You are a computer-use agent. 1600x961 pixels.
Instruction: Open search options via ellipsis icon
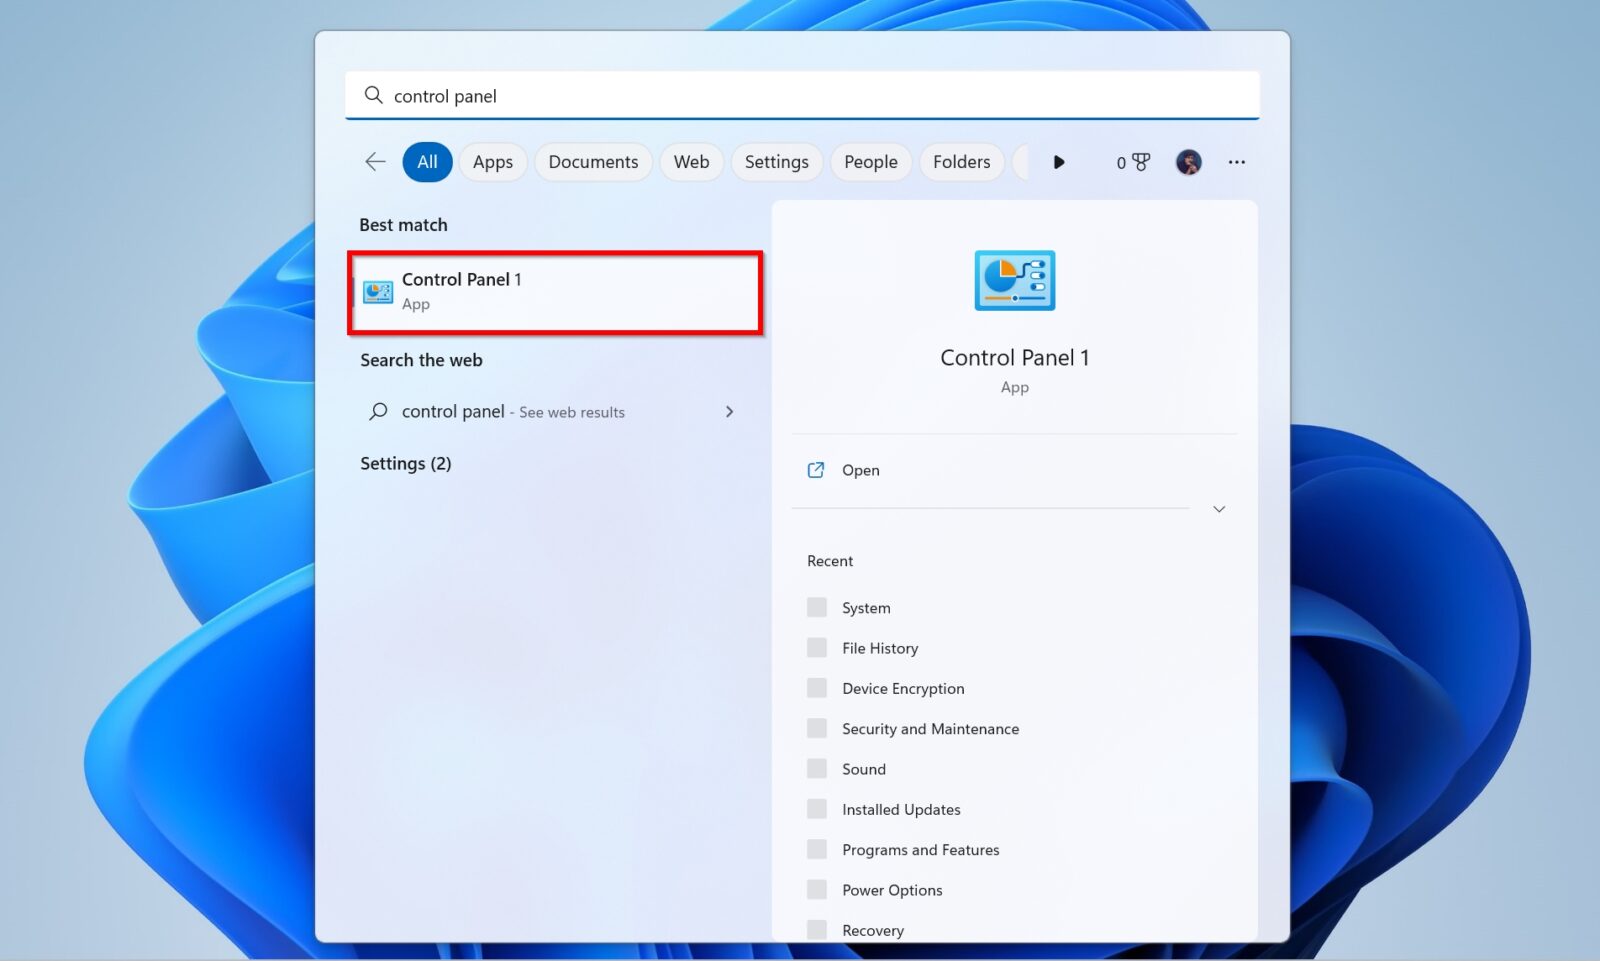[1237, 161]
